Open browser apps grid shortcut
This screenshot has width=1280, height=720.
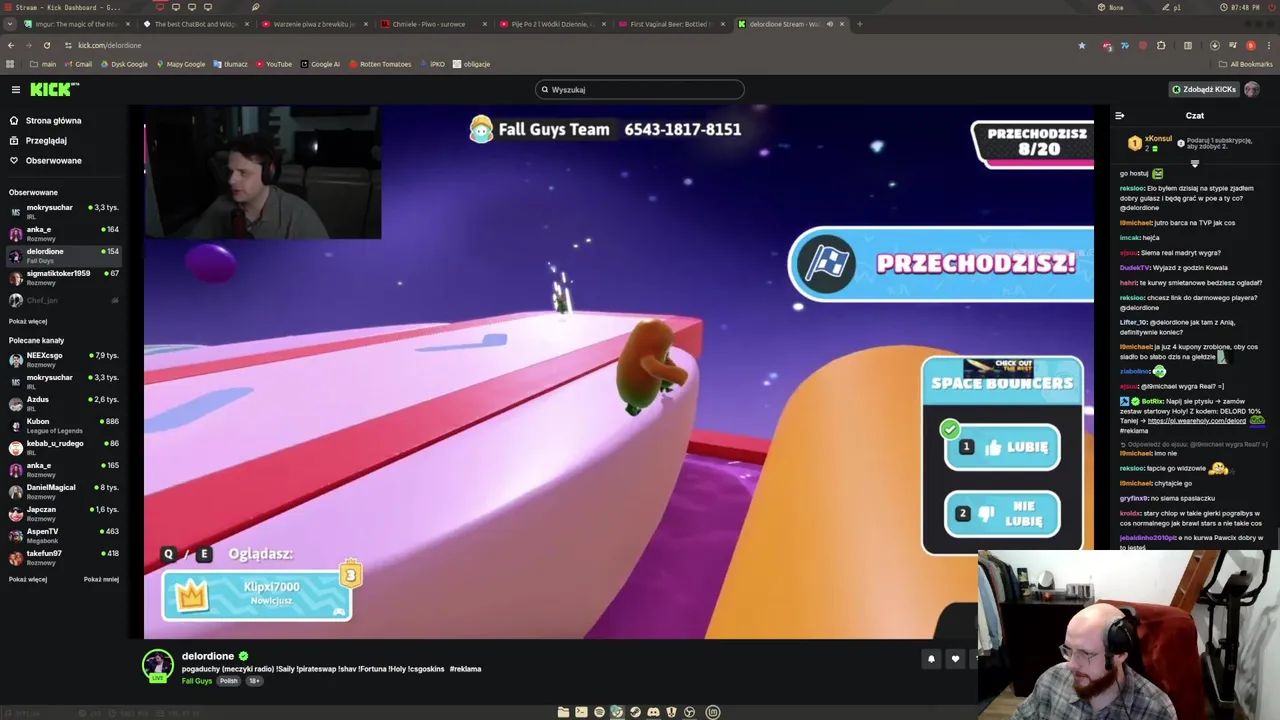(x=10, y=64)
